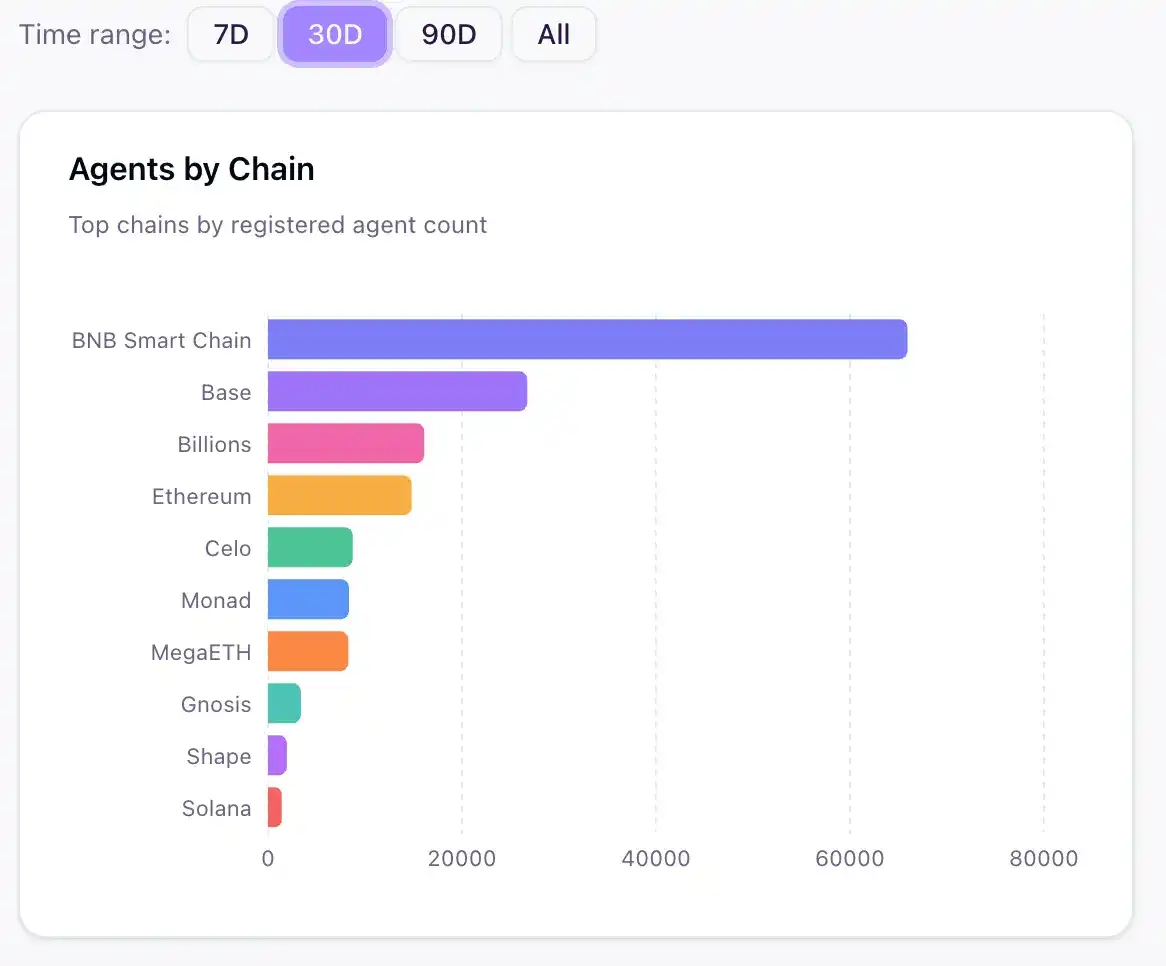1166x966 pixels.
Task: Click the chart subtitle about registered agent count
Action: tap(277, 225)
